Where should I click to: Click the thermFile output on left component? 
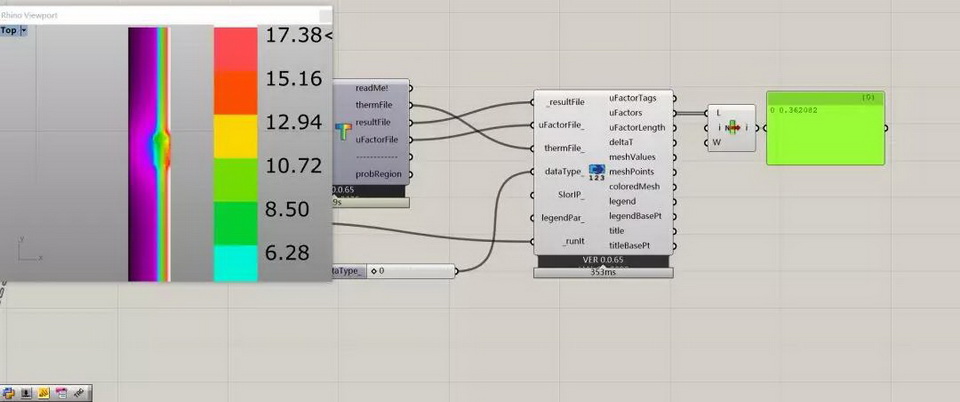(376, 104)
